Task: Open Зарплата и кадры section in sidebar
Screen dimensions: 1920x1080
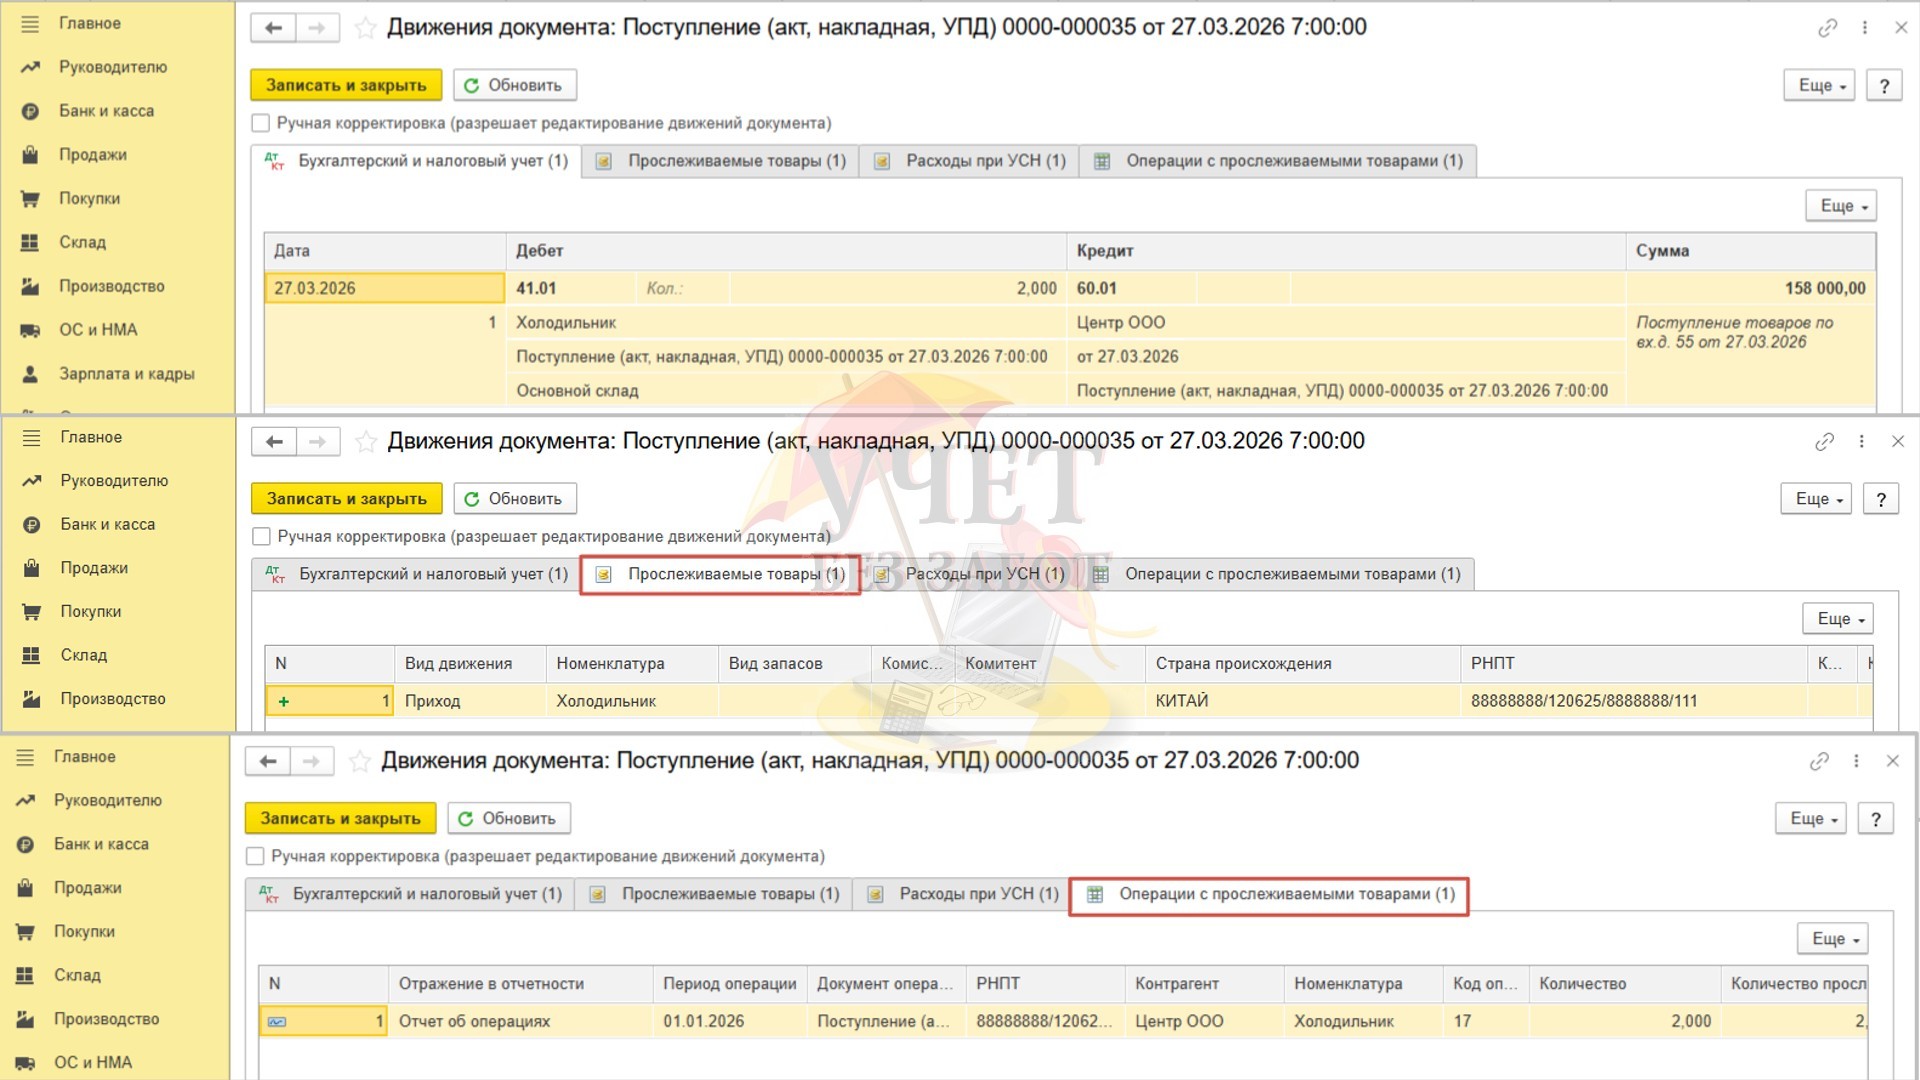Action: coord(126,374)
